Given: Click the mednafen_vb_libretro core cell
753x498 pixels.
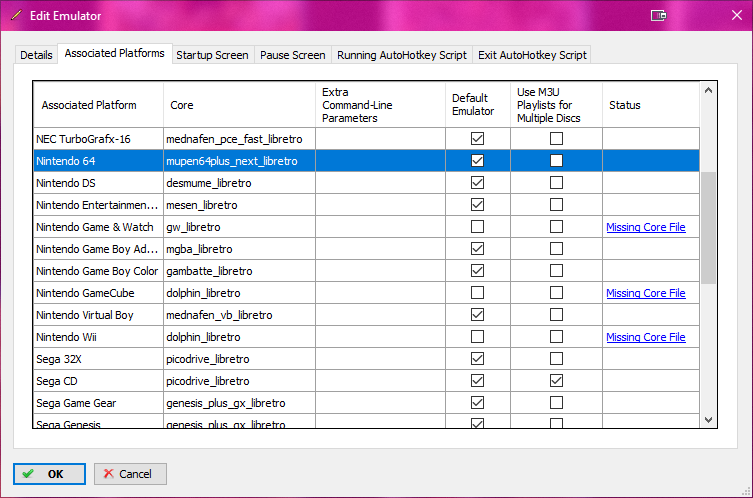Looking at the screenshot, I should [240, 316].
